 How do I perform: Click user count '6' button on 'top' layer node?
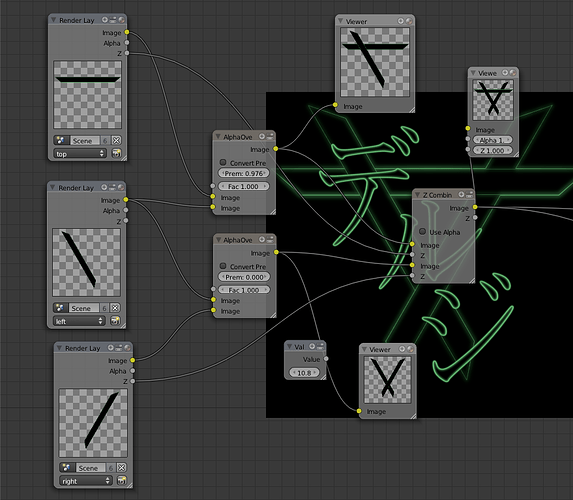tap(105, 140)
